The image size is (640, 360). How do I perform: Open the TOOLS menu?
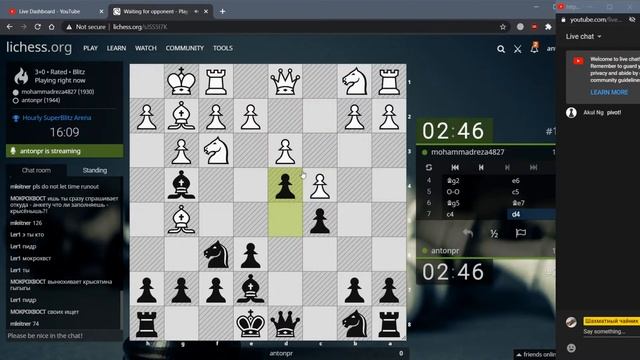coord(223,48)
